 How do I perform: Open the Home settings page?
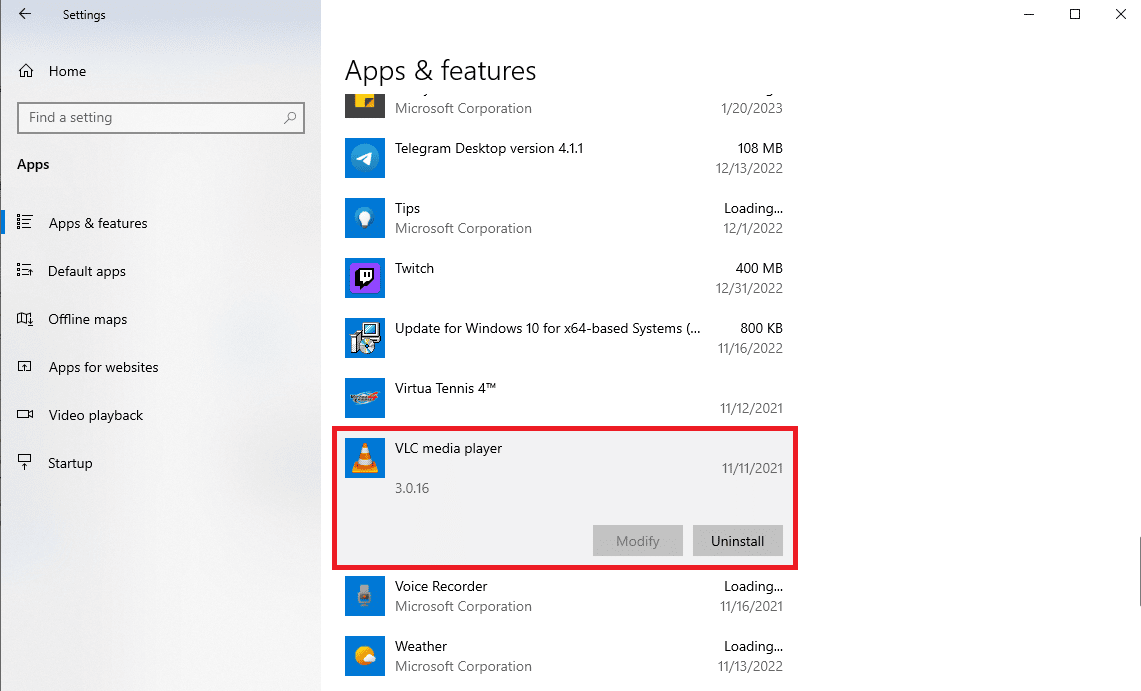[68, 71]
